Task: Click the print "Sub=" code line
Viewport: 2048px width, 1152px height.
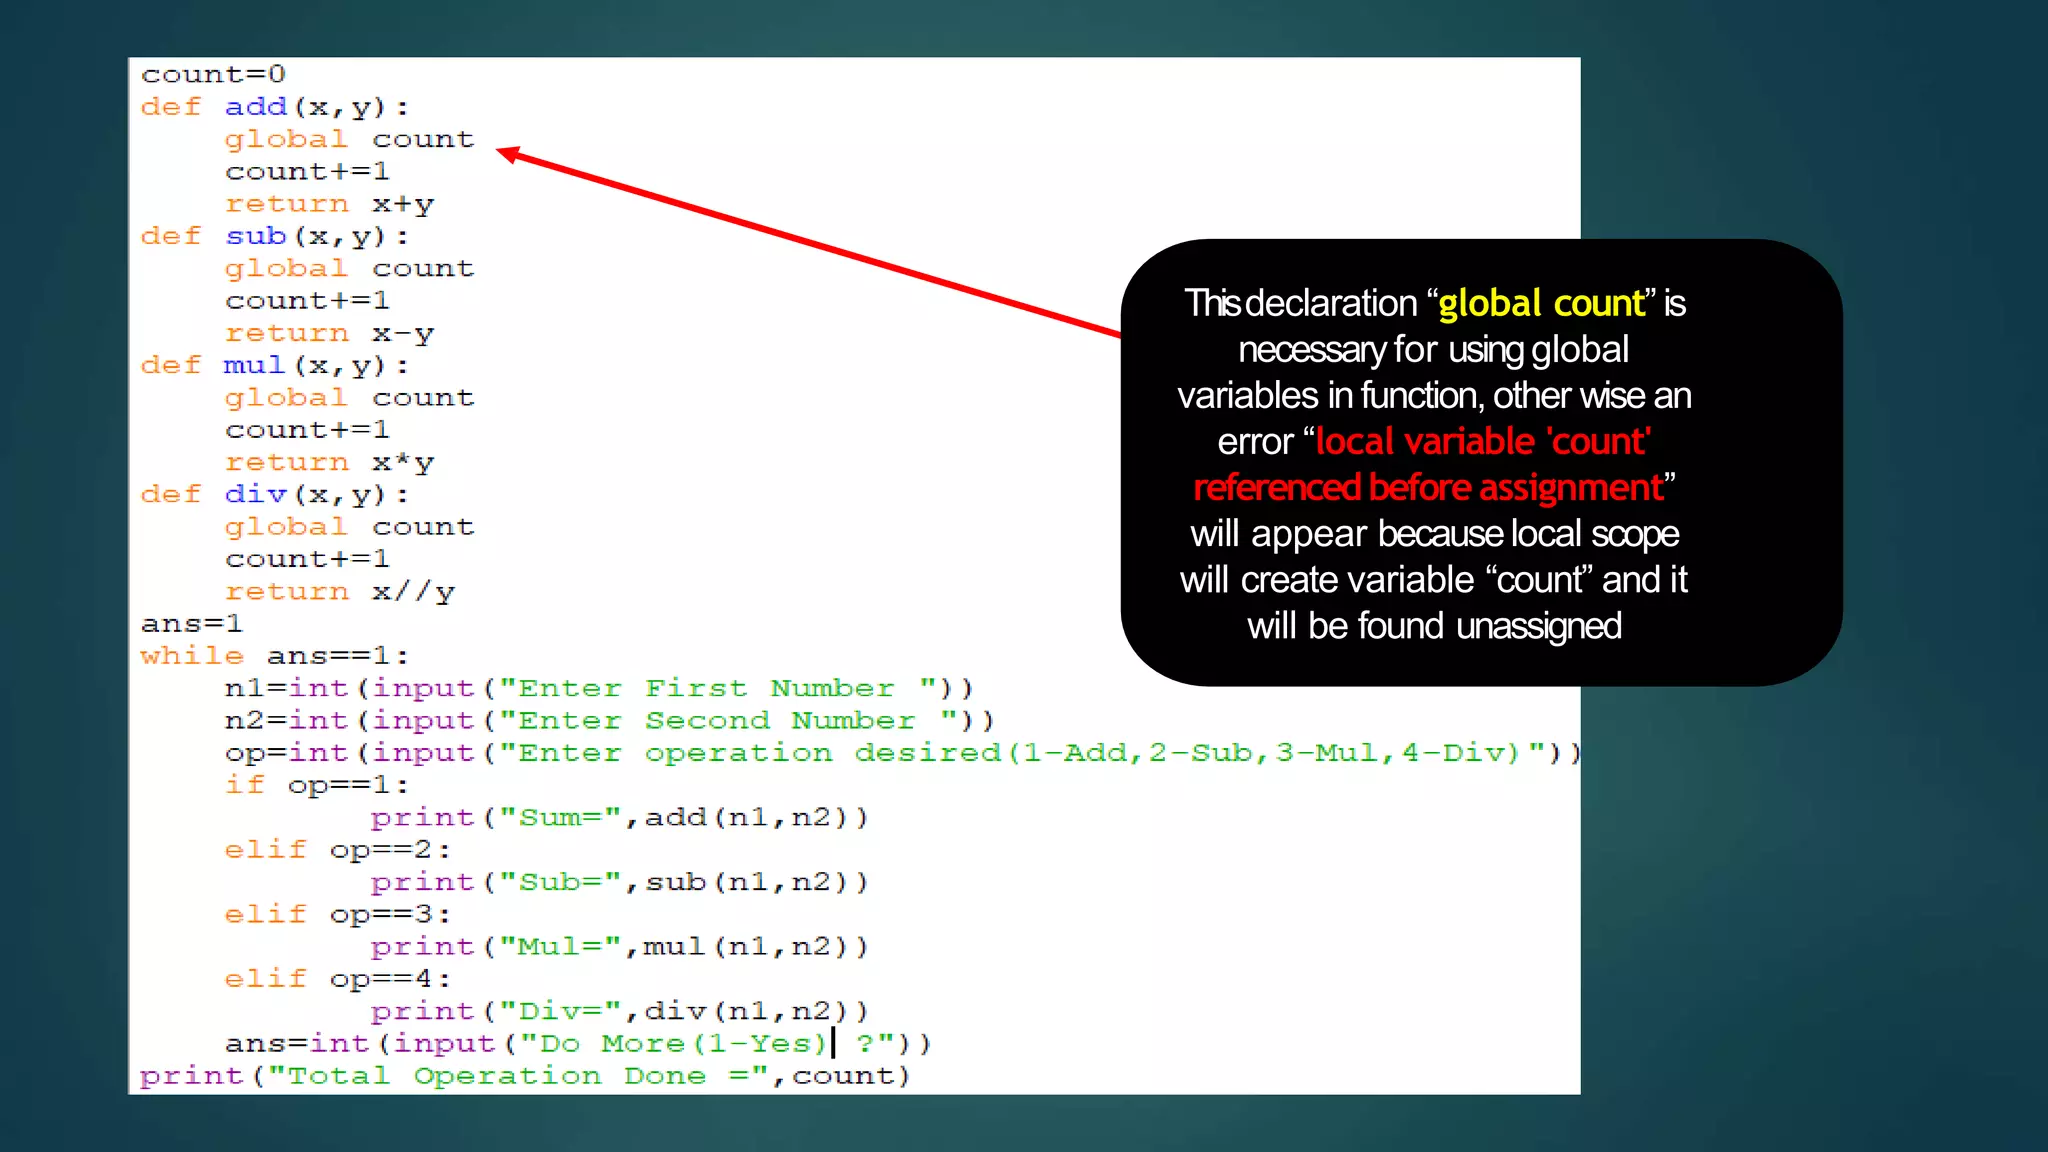Action: pyautogui.click(x=619, y=882)
